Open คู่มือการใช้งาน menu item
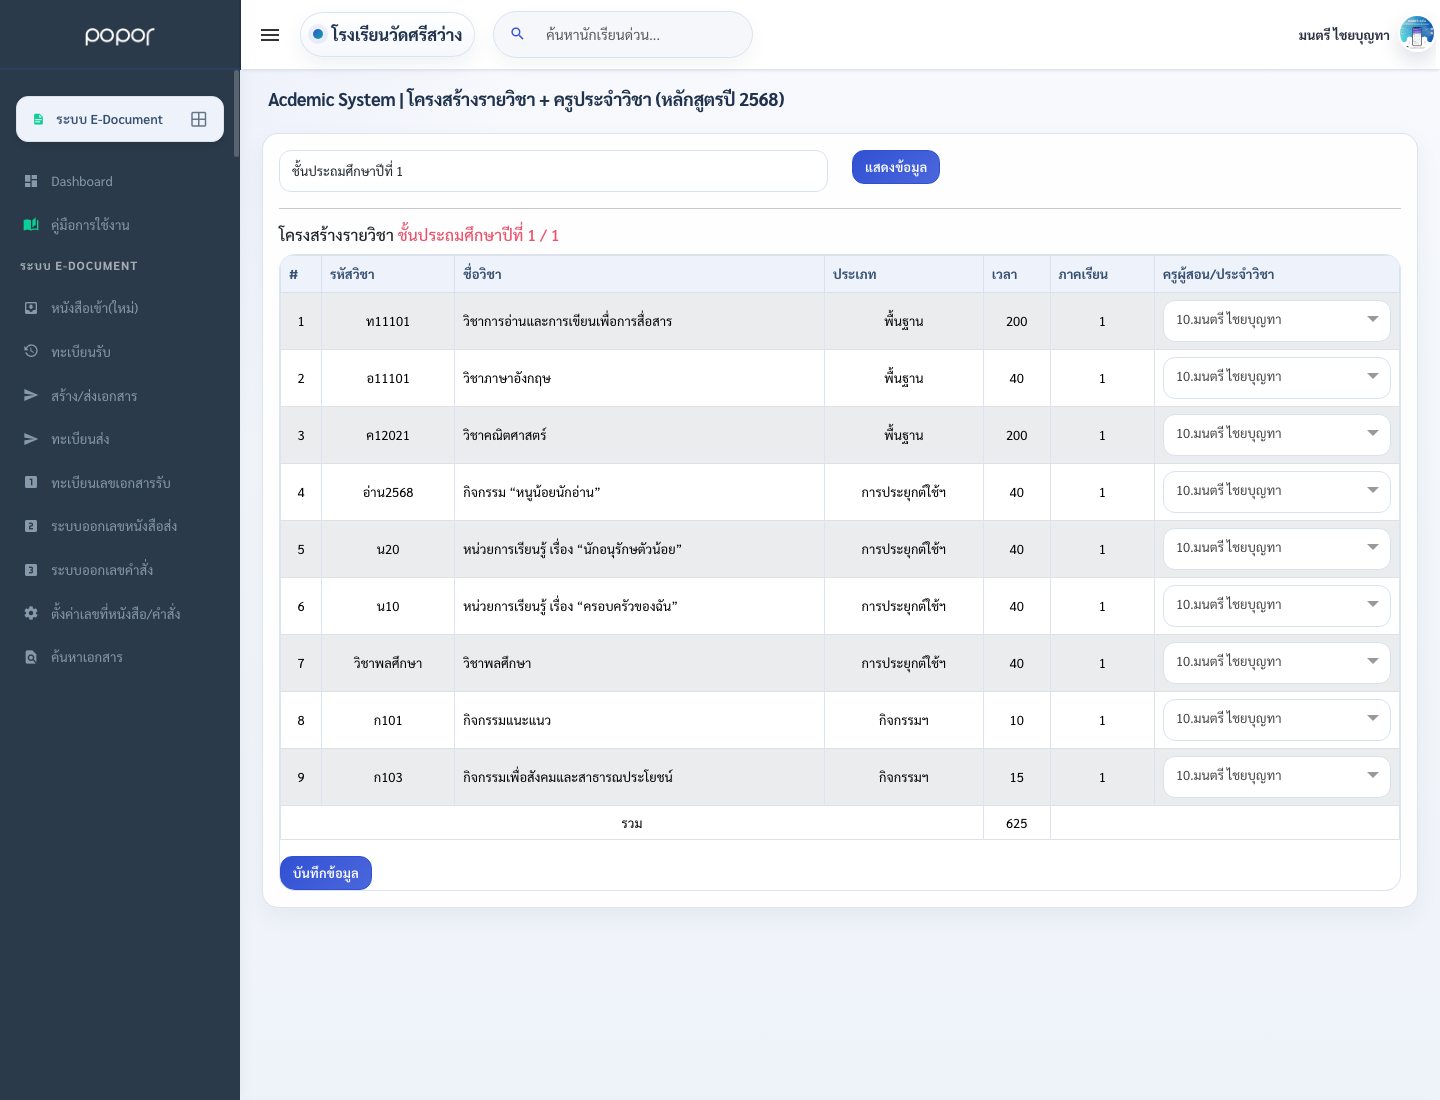Image resolution: width=1440 pixels, height=1100 pixels. [x=120, y=225]
